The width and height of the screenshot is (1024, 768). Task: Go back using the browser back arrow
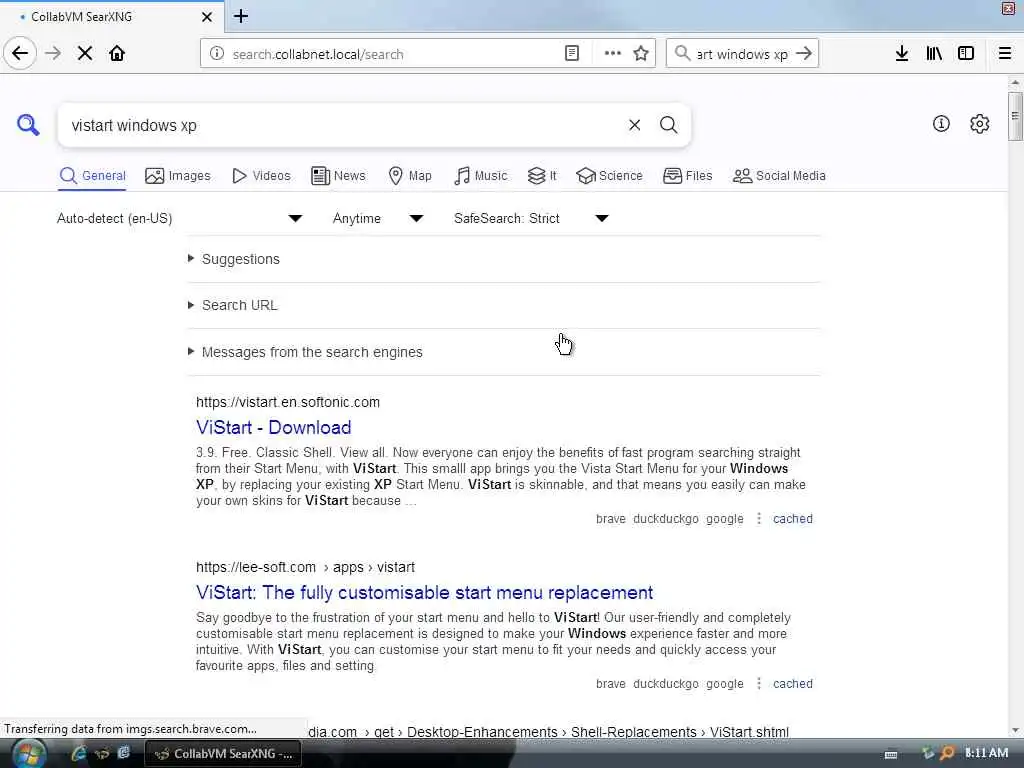(20, 53)
